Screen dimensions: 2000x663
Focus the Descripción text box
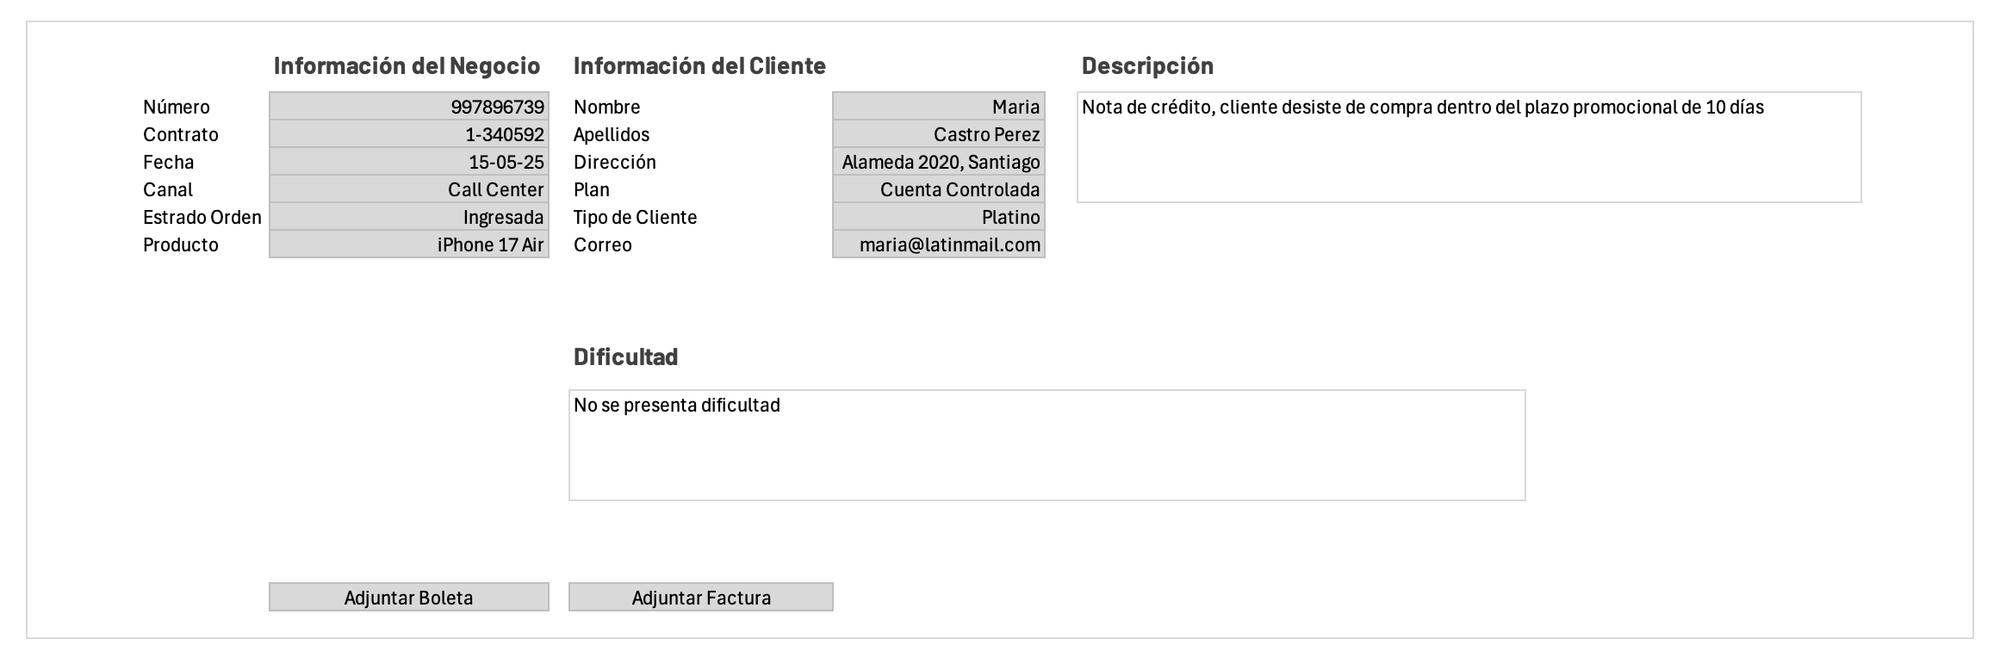[1468, 148]
